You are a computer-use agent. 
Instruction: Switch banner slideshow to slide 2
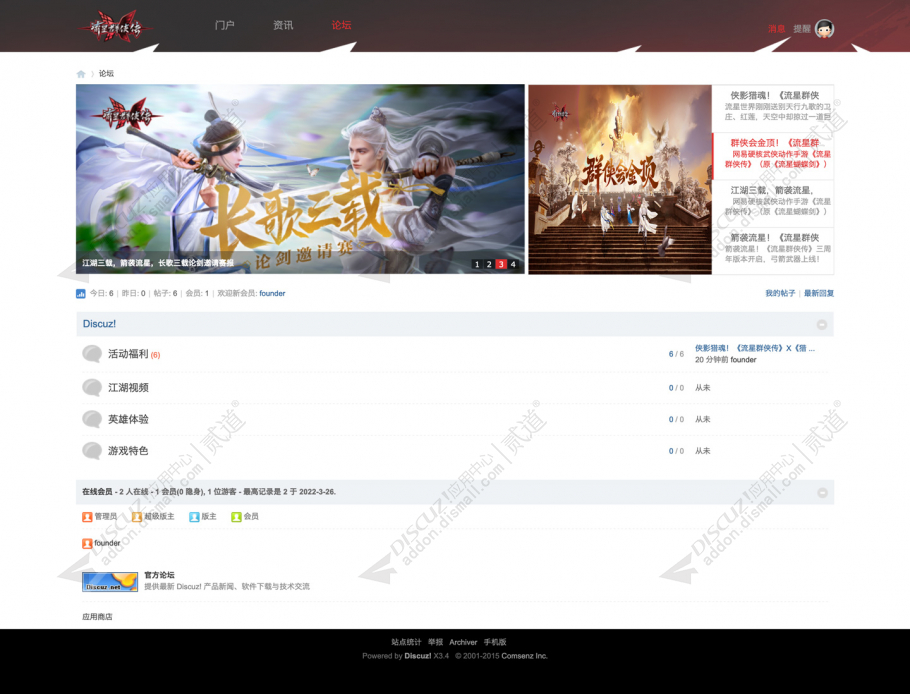[489, 265]
